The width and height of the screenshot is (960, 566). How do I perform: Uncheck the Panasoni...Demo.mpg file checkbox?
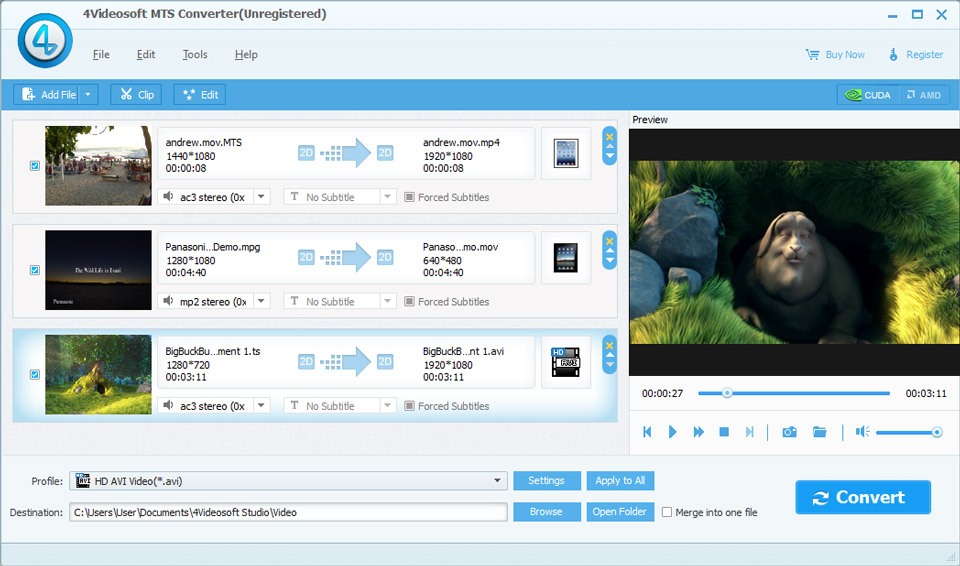[35, 270]
